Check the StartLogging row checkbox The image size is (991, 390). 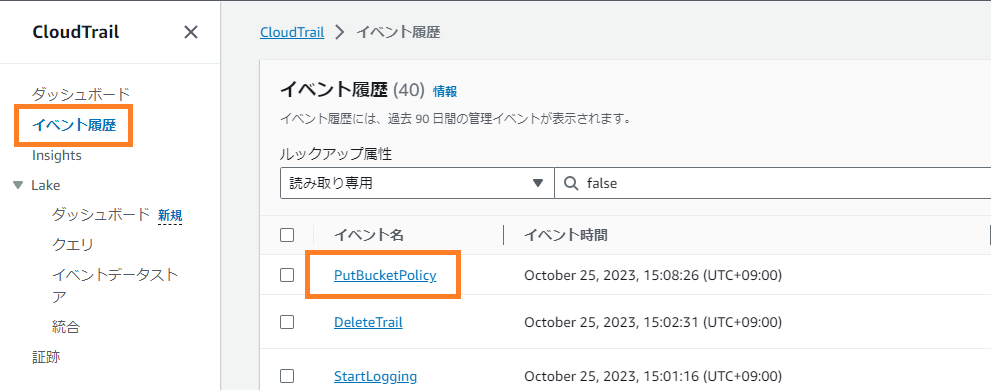click(287, 377)
